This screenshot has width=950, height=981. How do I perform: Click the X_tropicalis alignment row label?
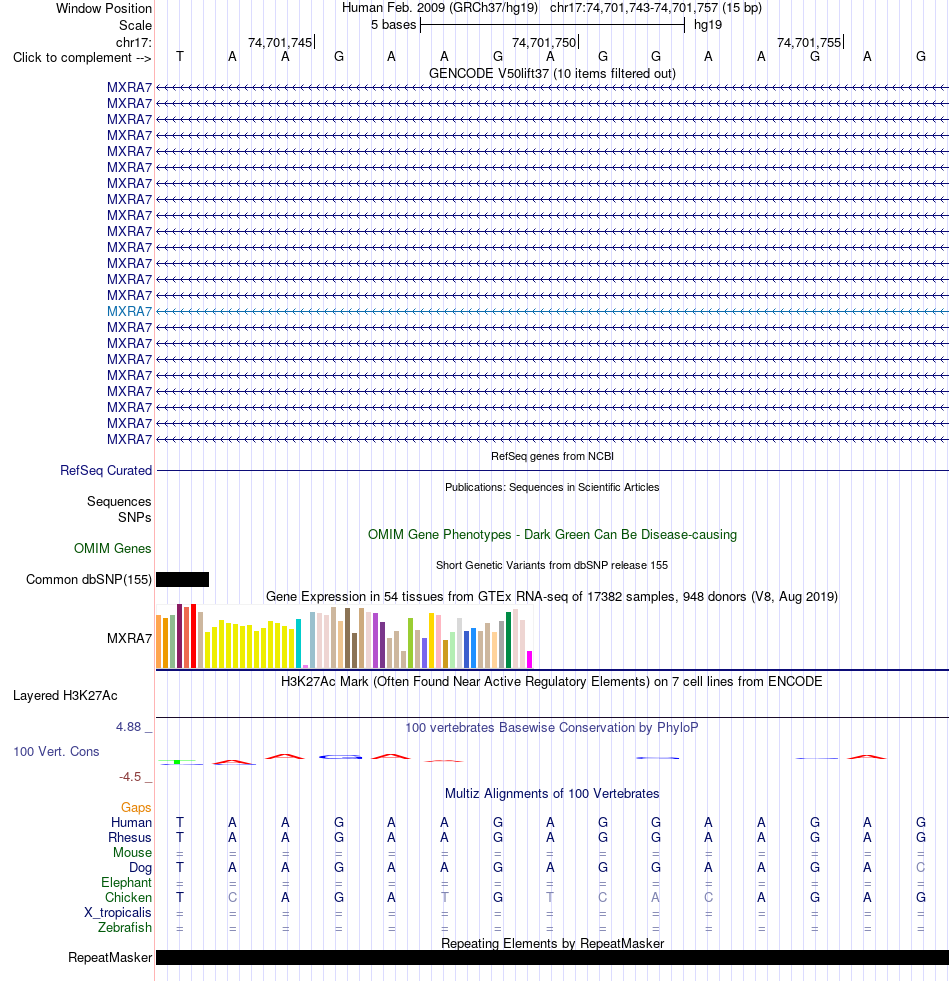coord(118,913)
